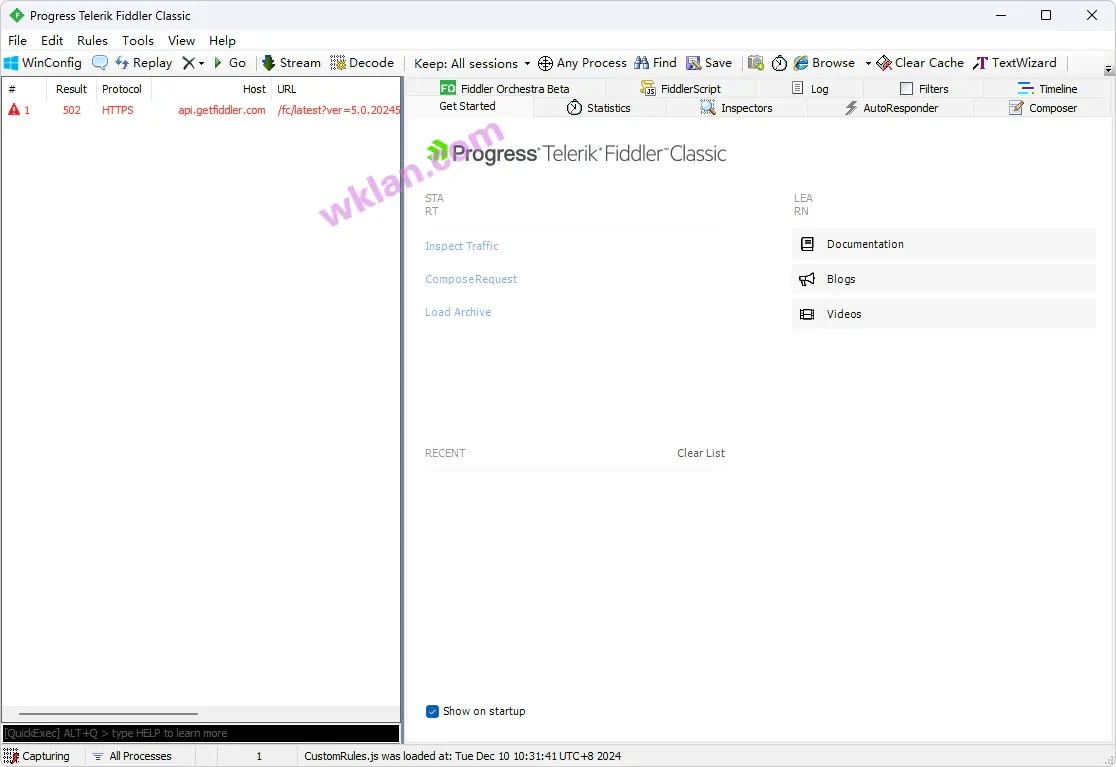The width and height of the screenshot is (1116, 767).
Task: Toggle Stream mode in the toolbar
Action: click(x=291, y=63)
